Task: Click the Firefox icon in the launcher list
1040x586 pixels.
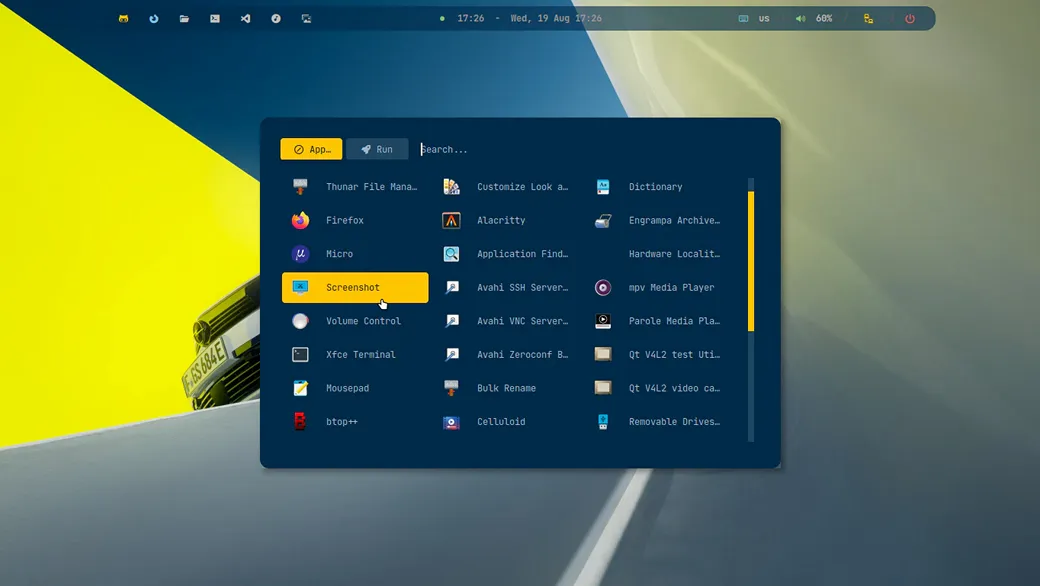Action: [x=300, y=220]
